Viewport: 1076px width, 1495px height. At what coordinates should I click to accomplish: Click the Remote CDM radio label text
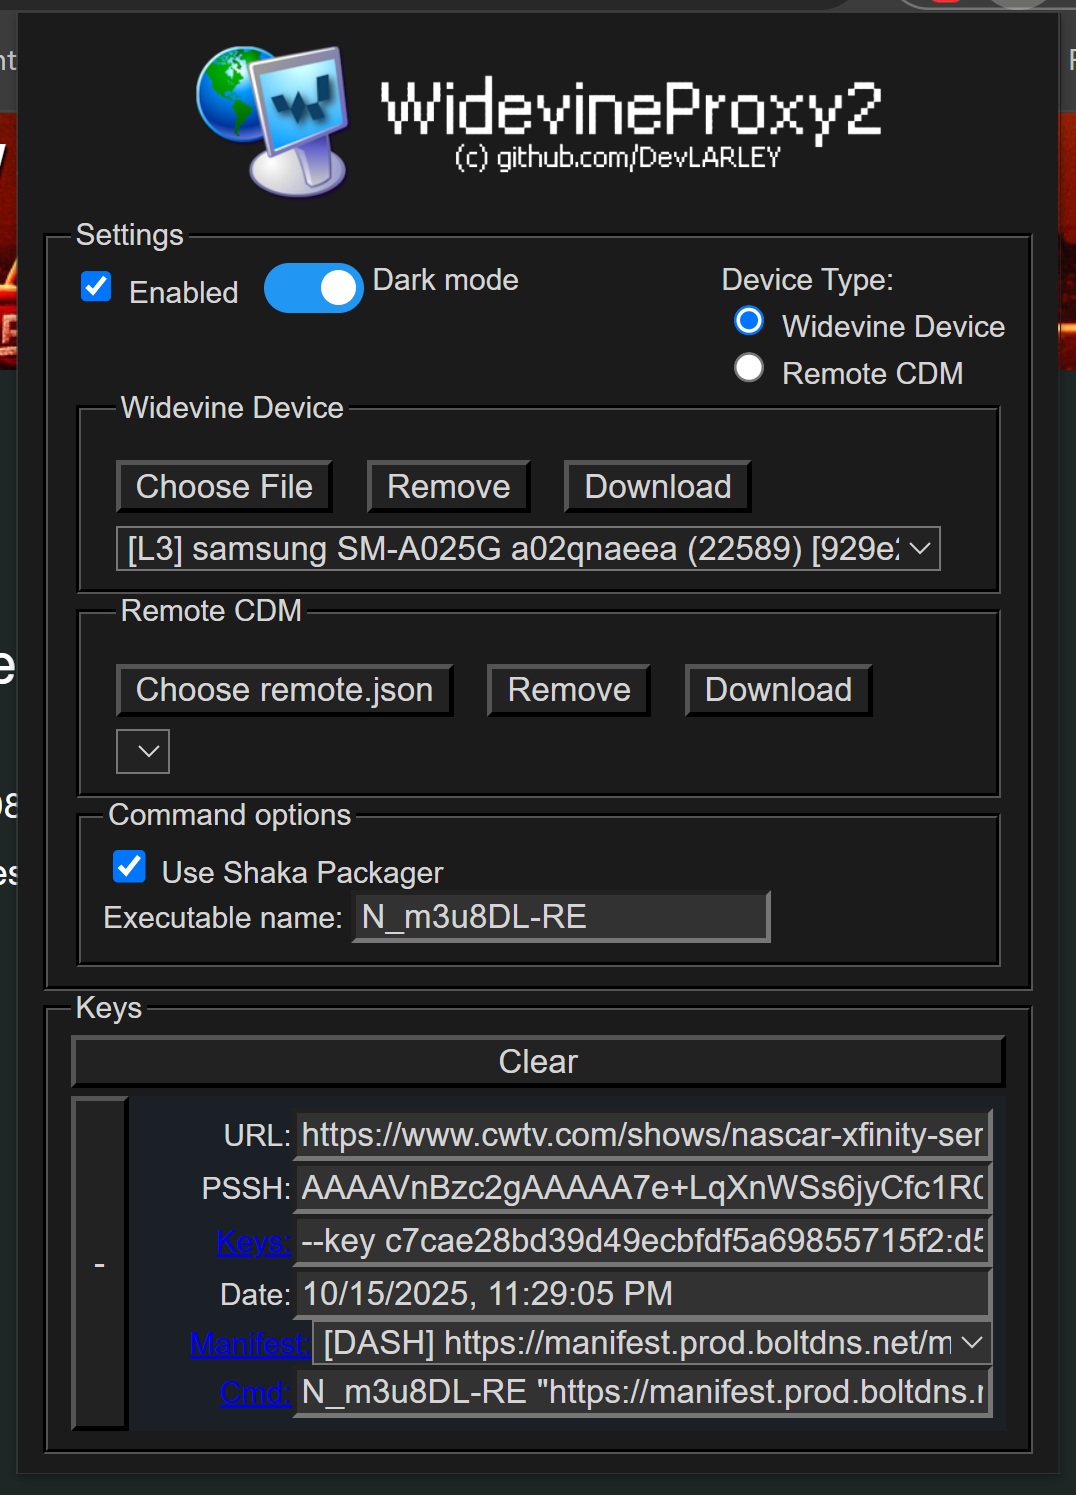pyautogui.click(x=872, y=374)
